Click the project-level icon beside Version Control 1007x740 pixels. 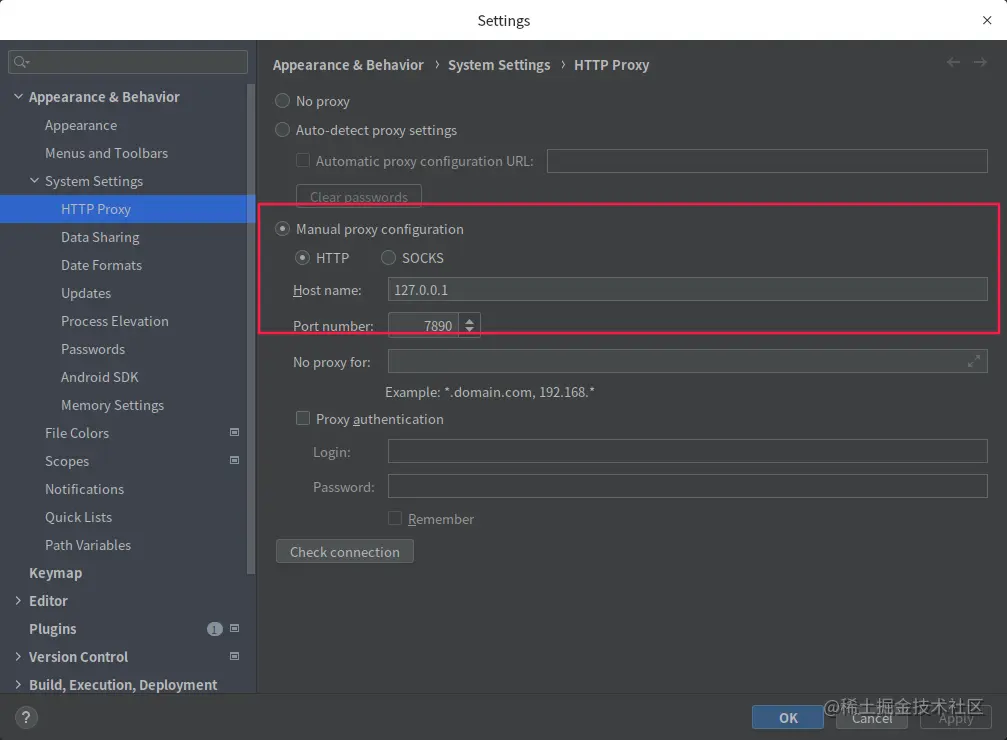234,656
